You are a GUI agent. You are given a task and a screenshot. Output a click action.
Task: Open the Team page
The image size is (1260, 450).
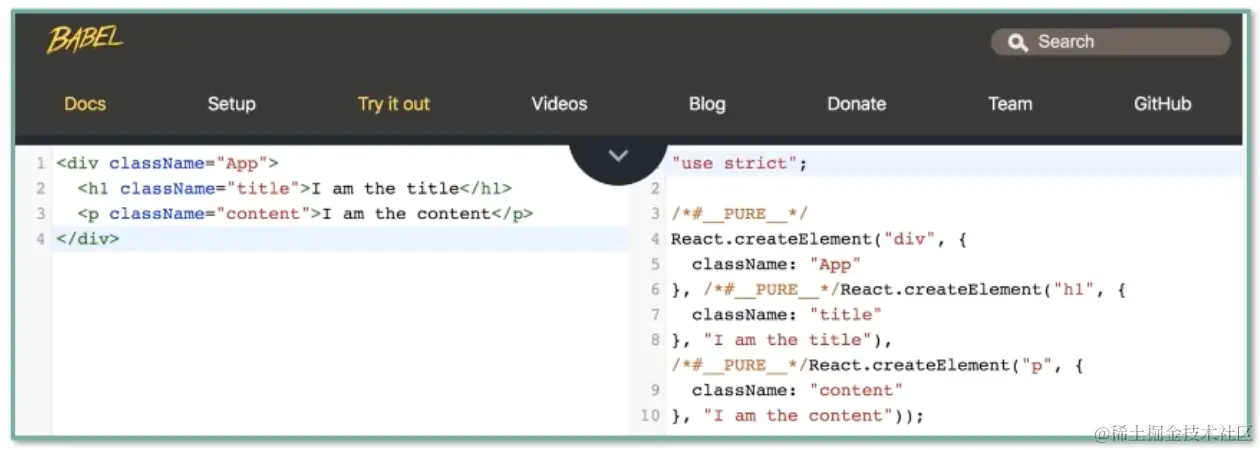click(1010, 104)
